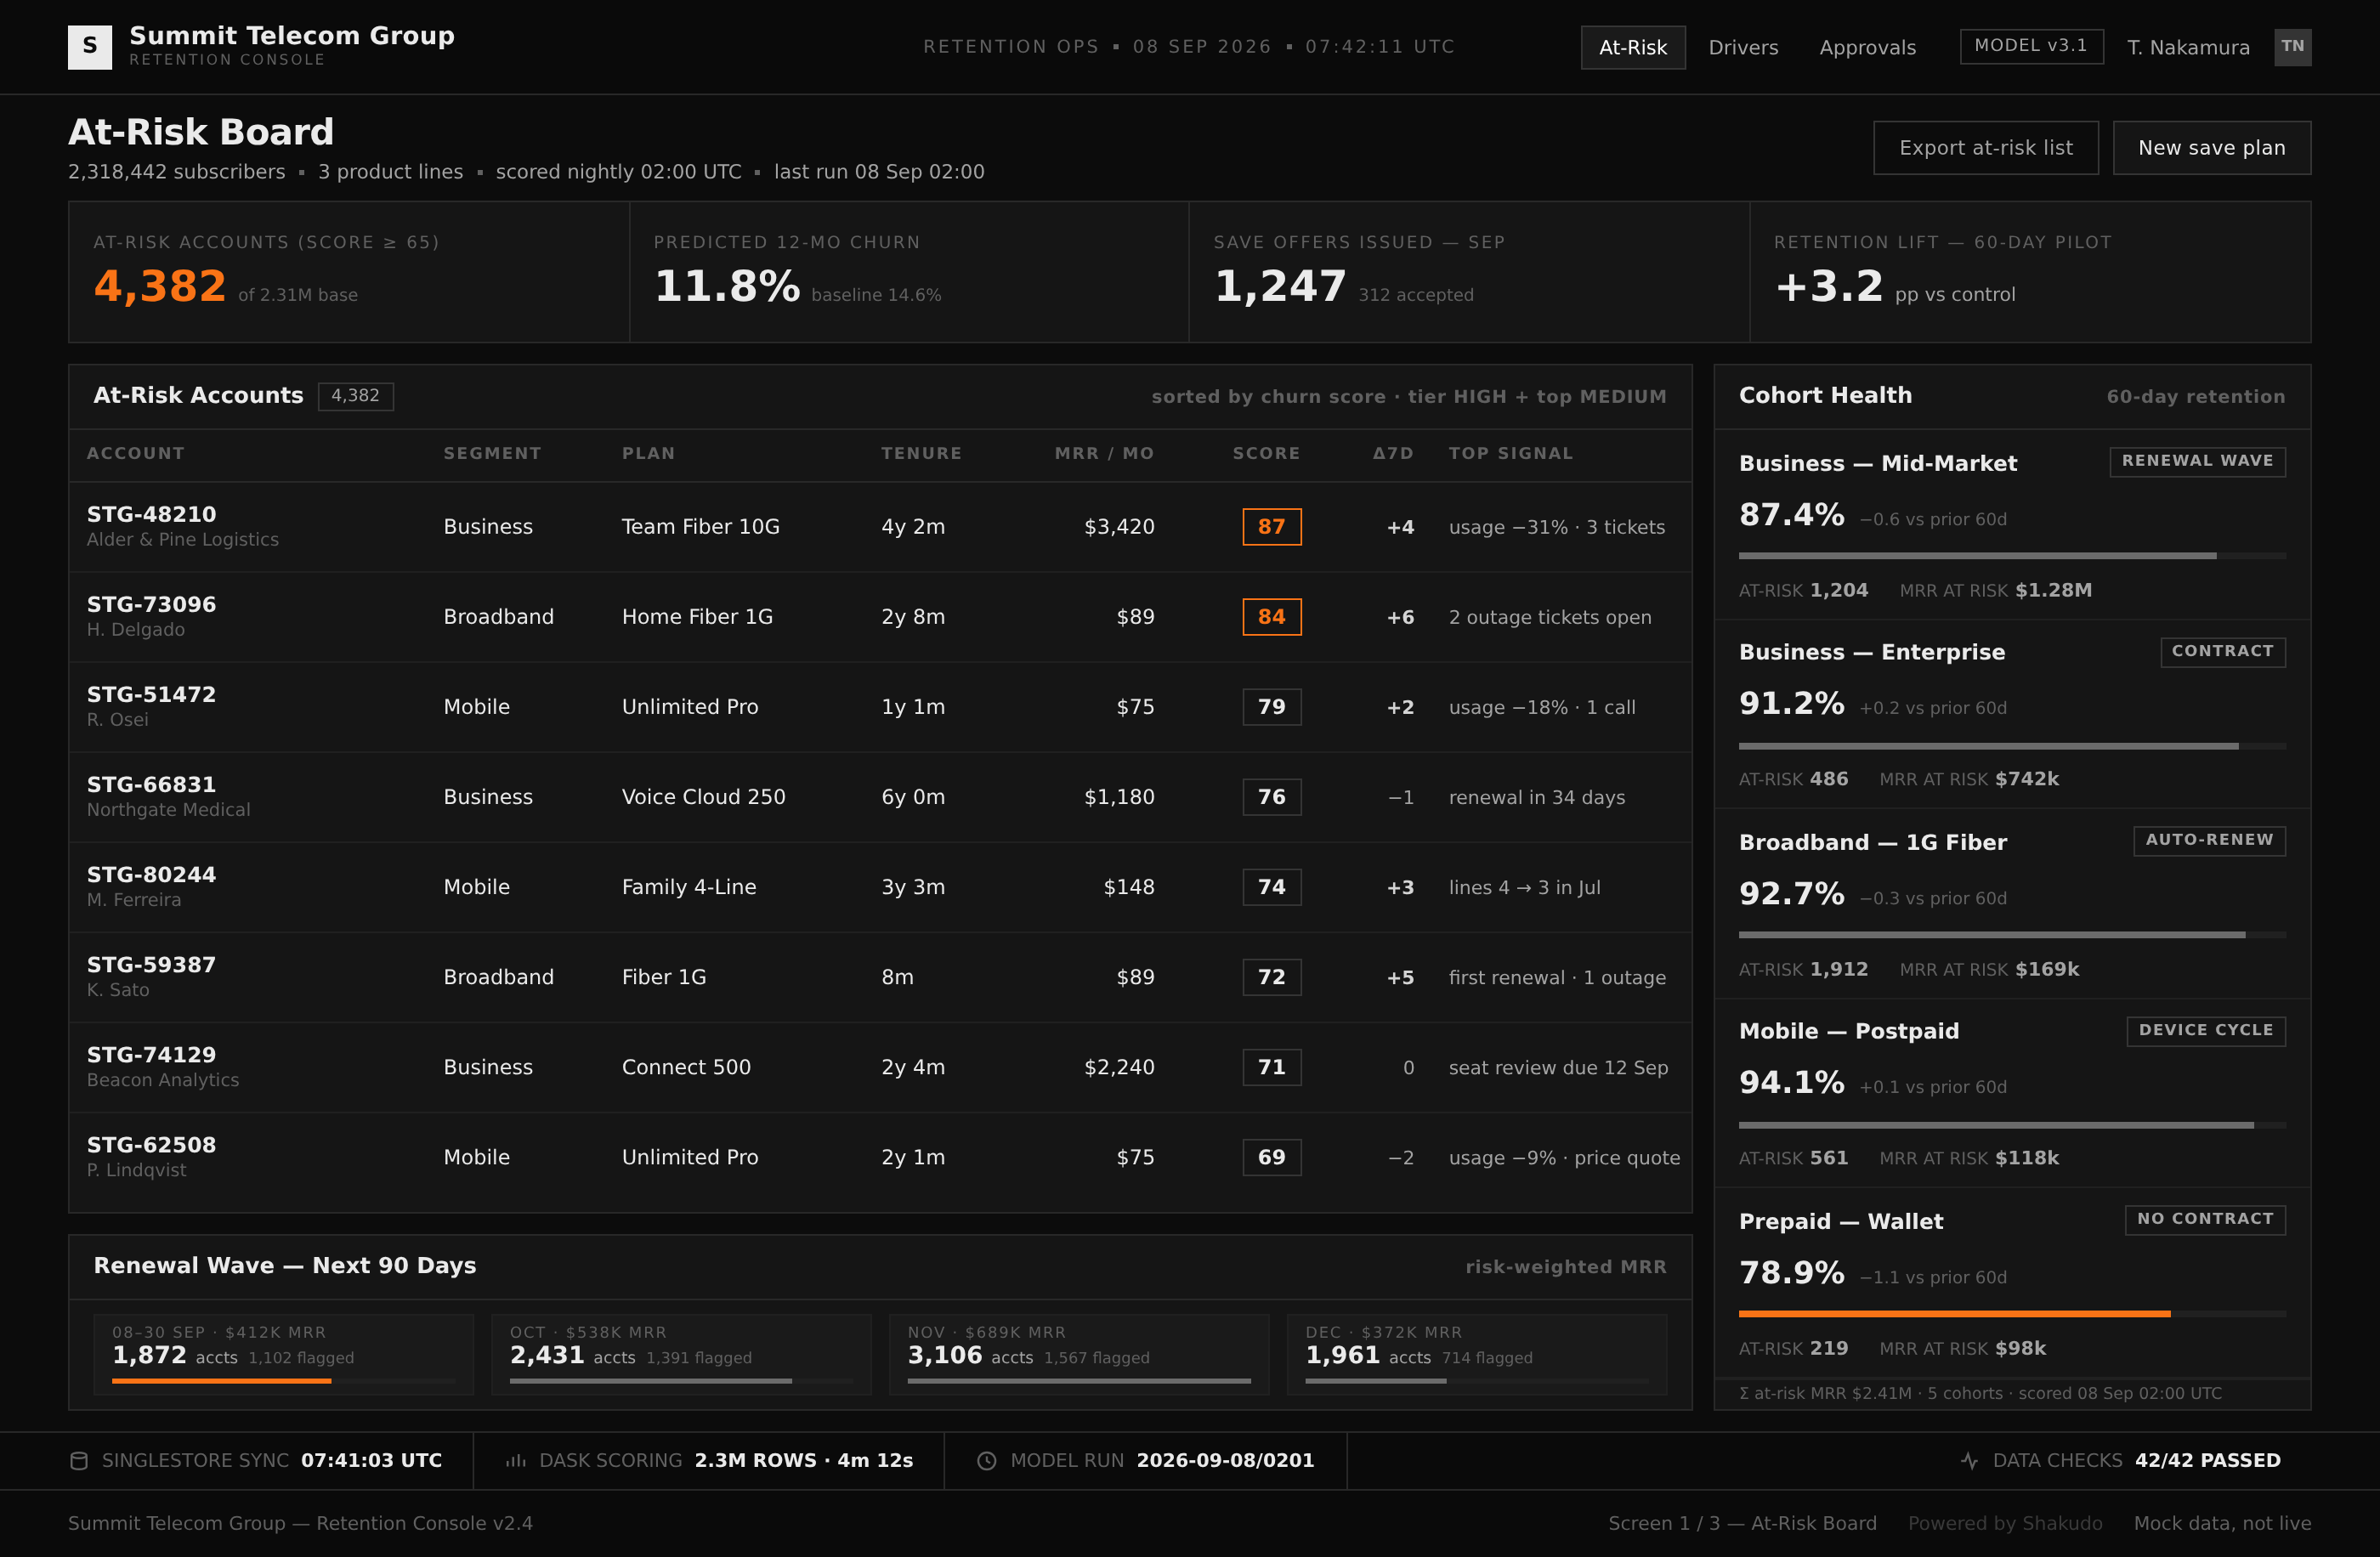Click the NO CONTRACT tag on Prepaid
The image size is (2380, 1557).
pos(2205,1219)
